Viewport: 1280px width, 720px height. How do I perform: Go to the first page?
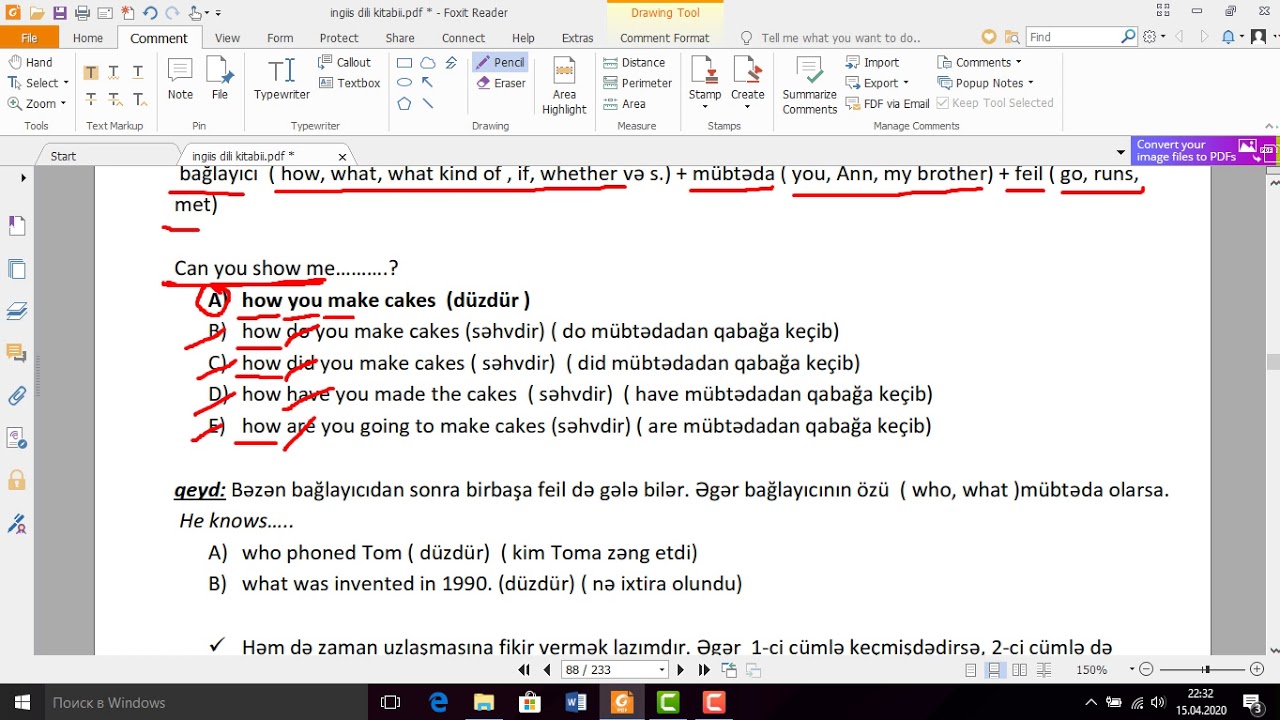(524, 670)
